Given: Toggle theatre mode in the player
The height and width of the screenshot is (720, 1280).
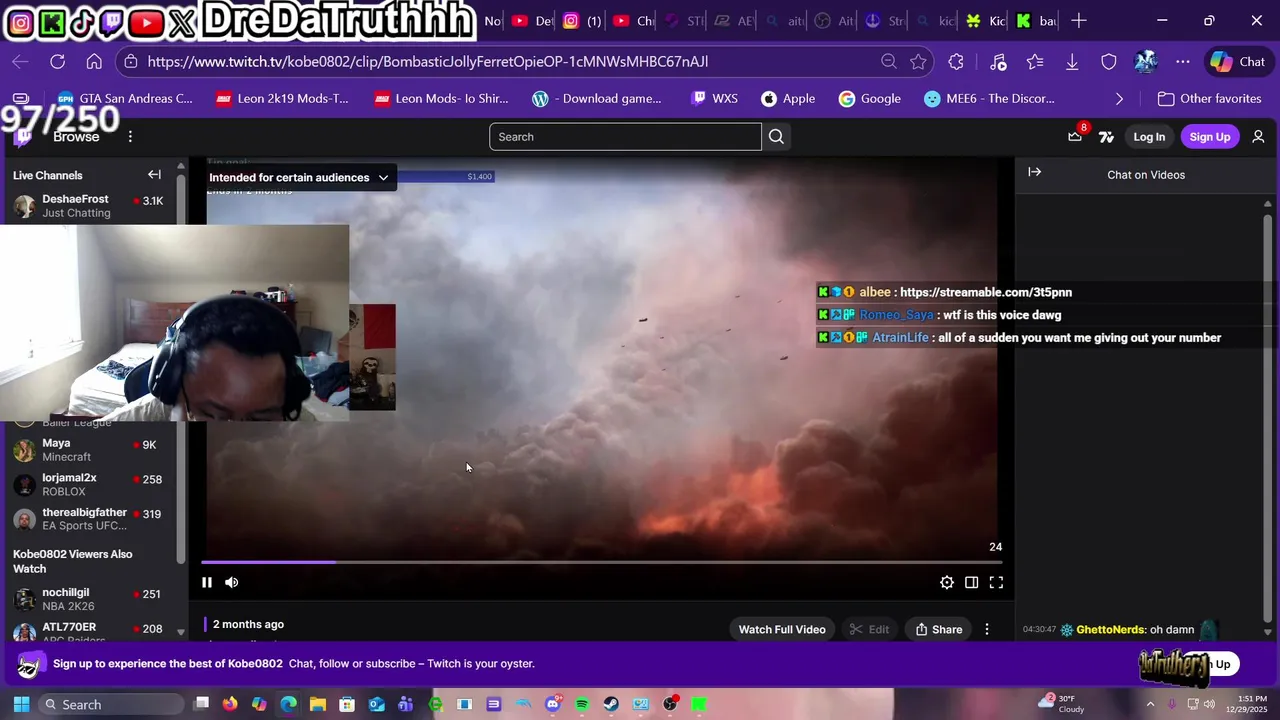Looking at the screenshot, I should [x=971, y=582].
